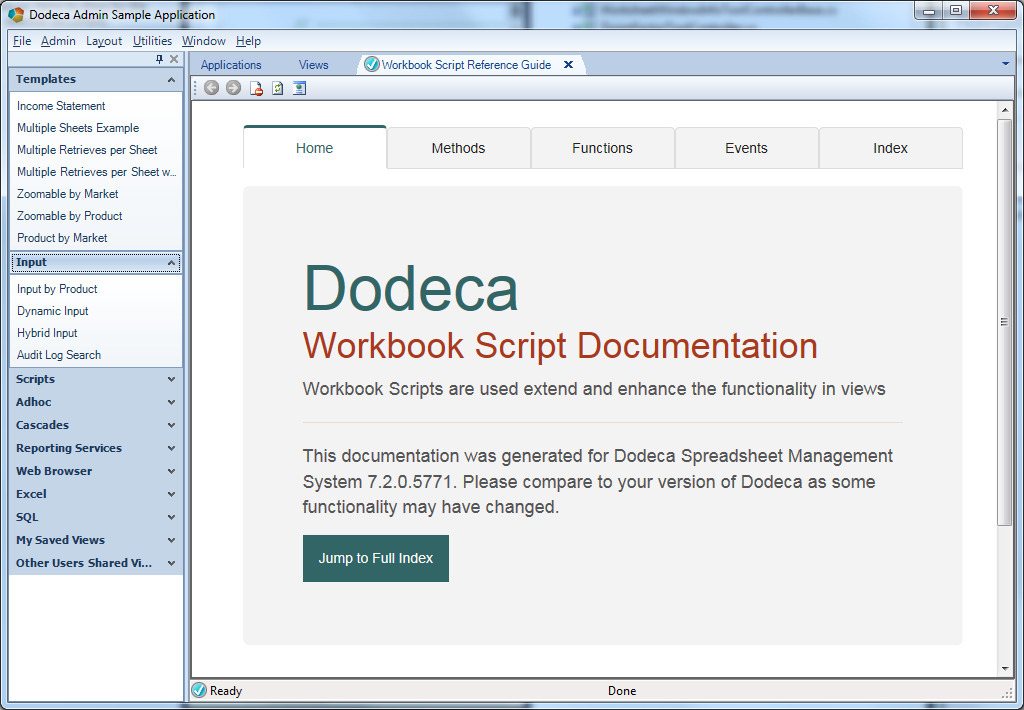Collapse the Templates section

pos(171,80)
